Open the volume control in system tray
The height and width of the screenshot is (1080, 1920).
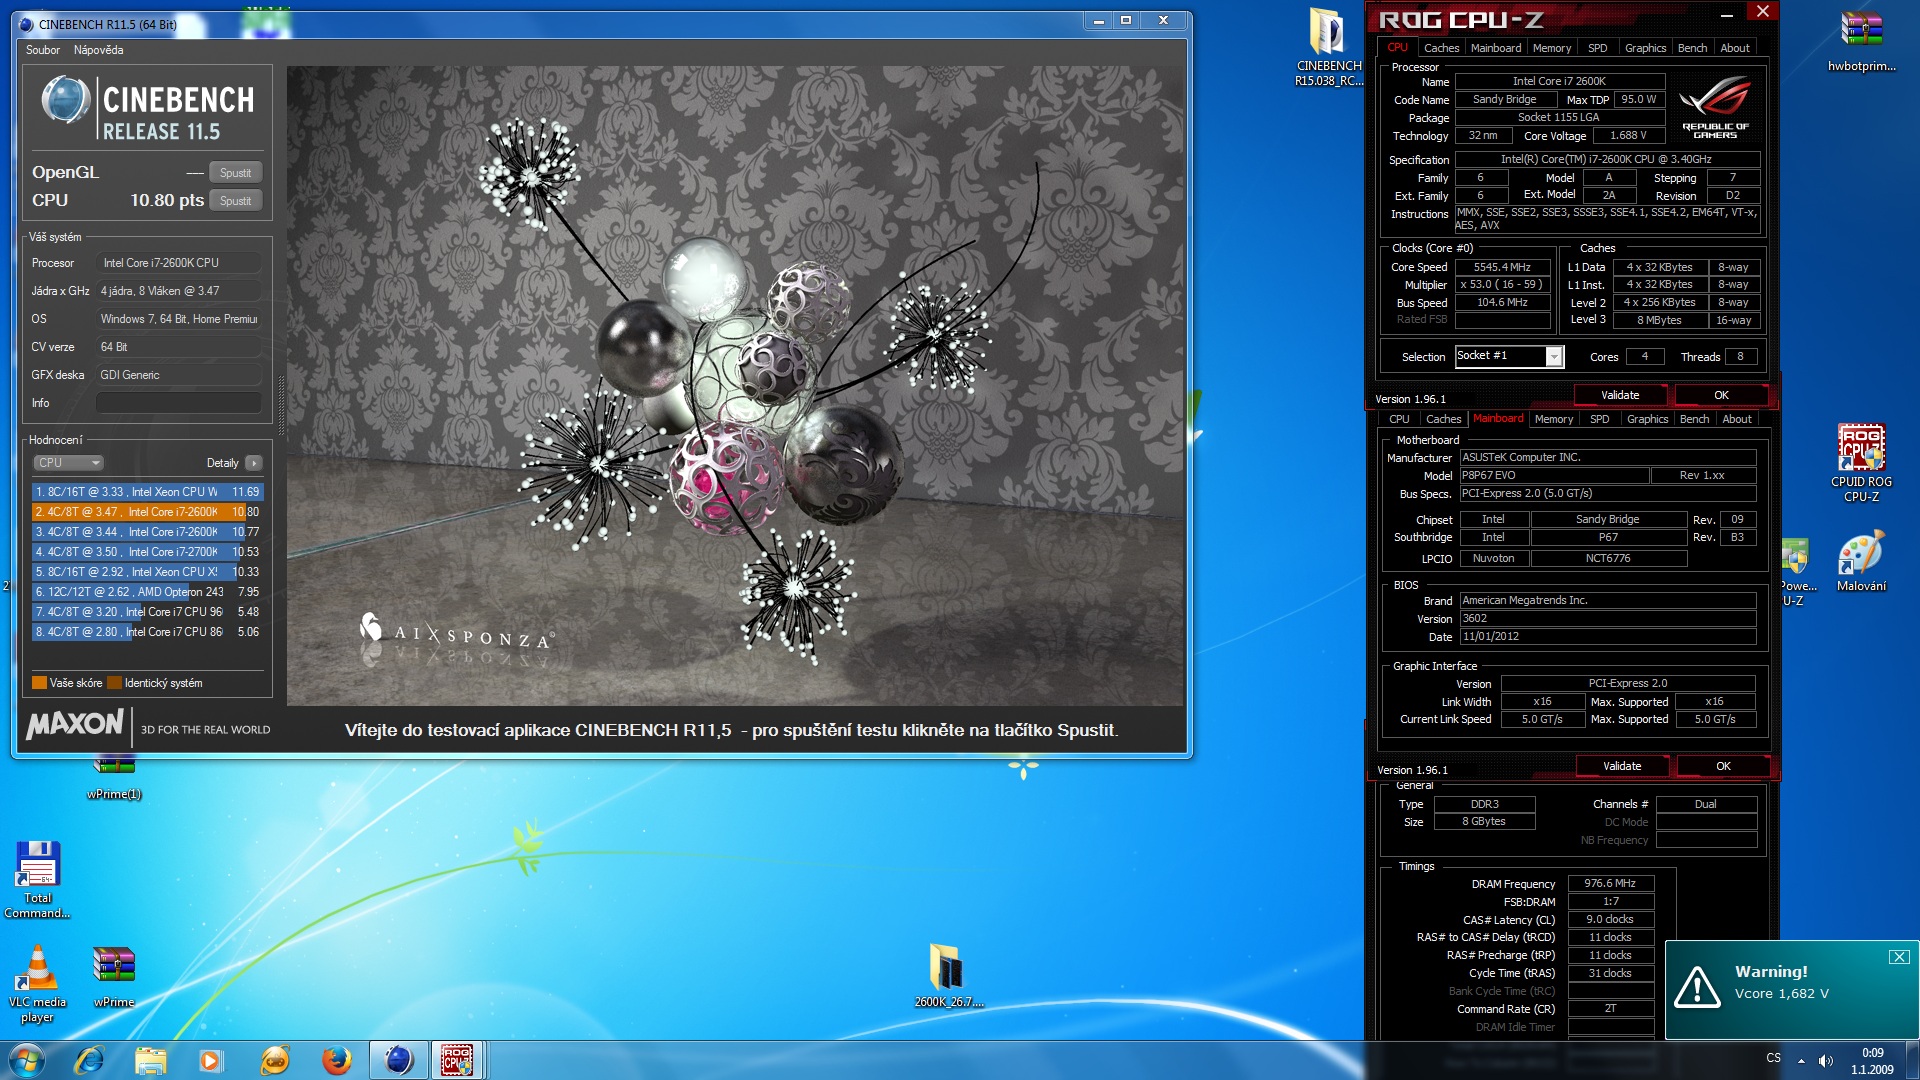[1826, 1060]
